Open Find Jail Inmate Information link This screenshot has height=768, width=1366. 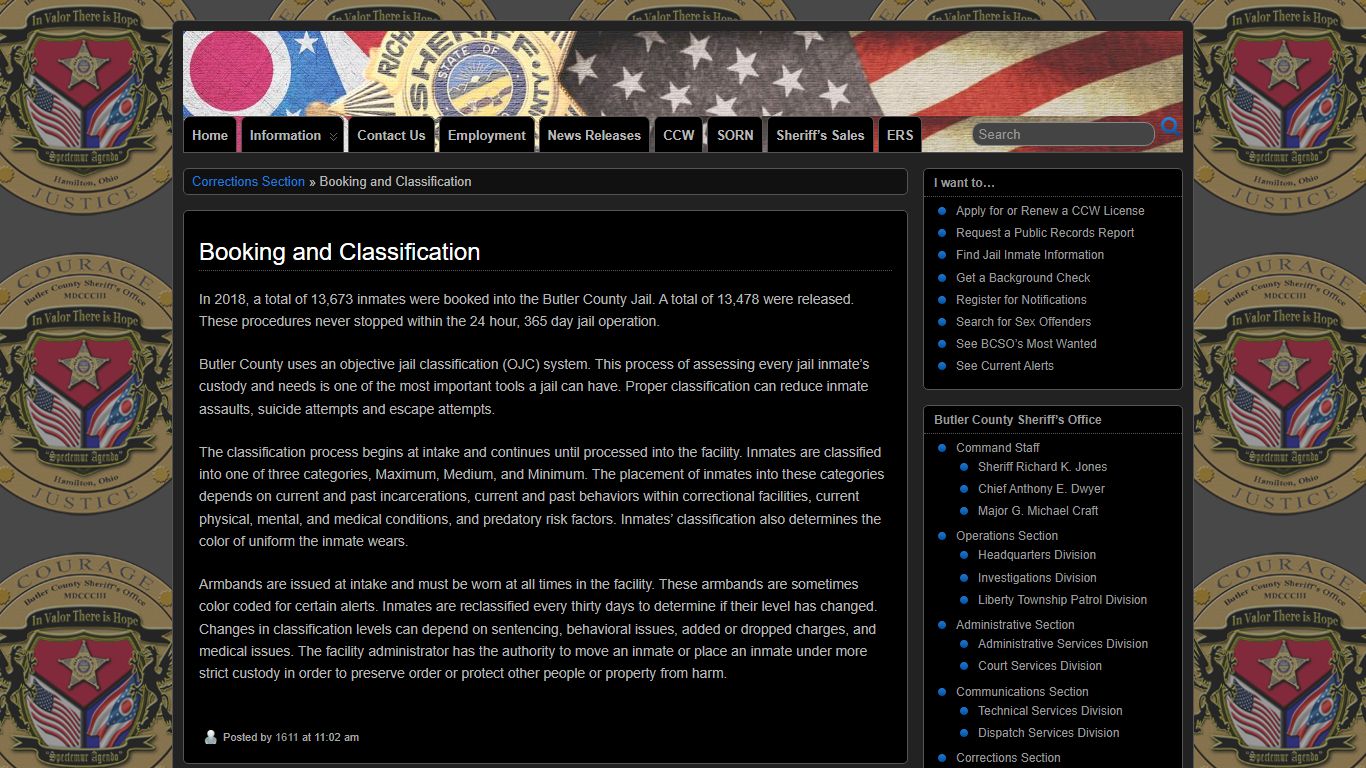(1030, 255)
